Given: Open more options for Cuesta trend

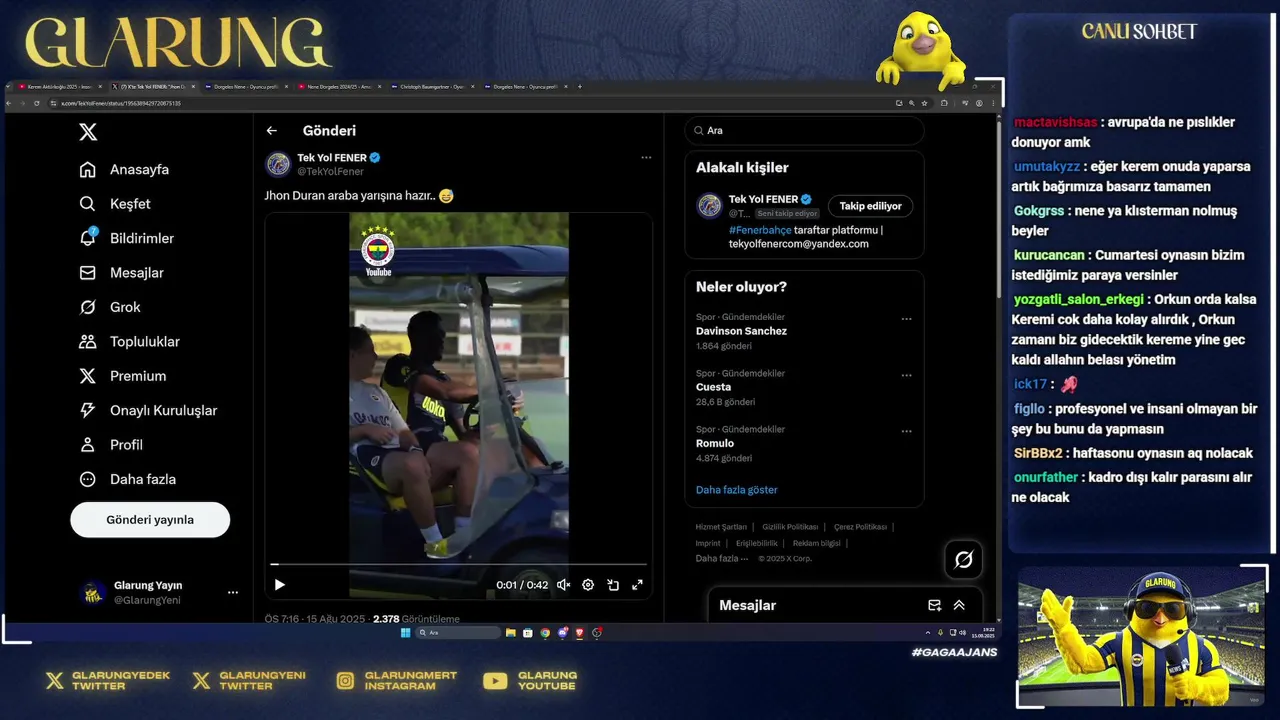Looking at the screenshot, I should click(906, 375).
